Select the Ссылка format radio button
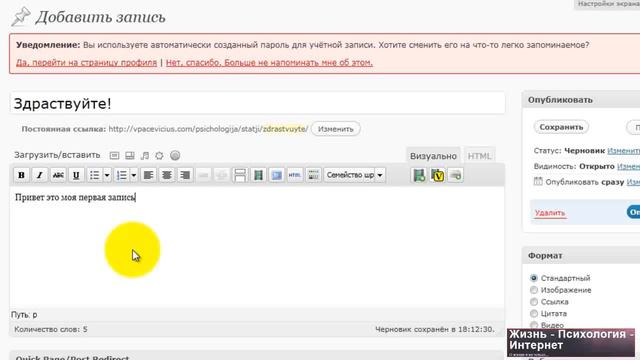This screenshot has height=360, width=640. (x=534, y=302)
